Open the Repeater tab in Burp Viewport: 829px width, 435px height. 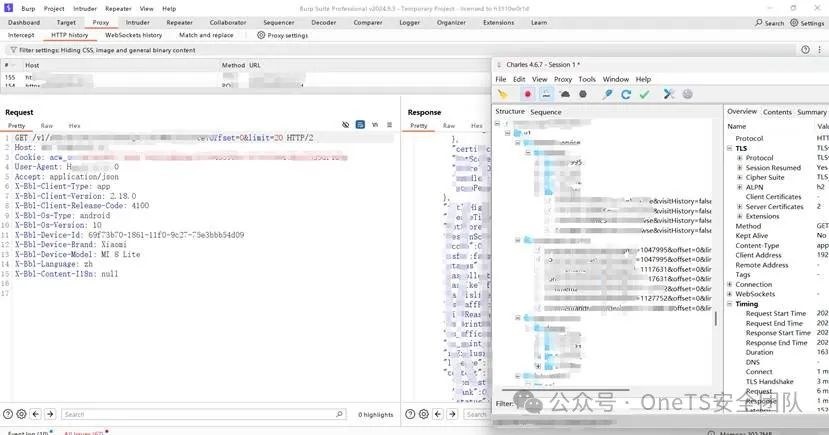[x=180, y=23]
